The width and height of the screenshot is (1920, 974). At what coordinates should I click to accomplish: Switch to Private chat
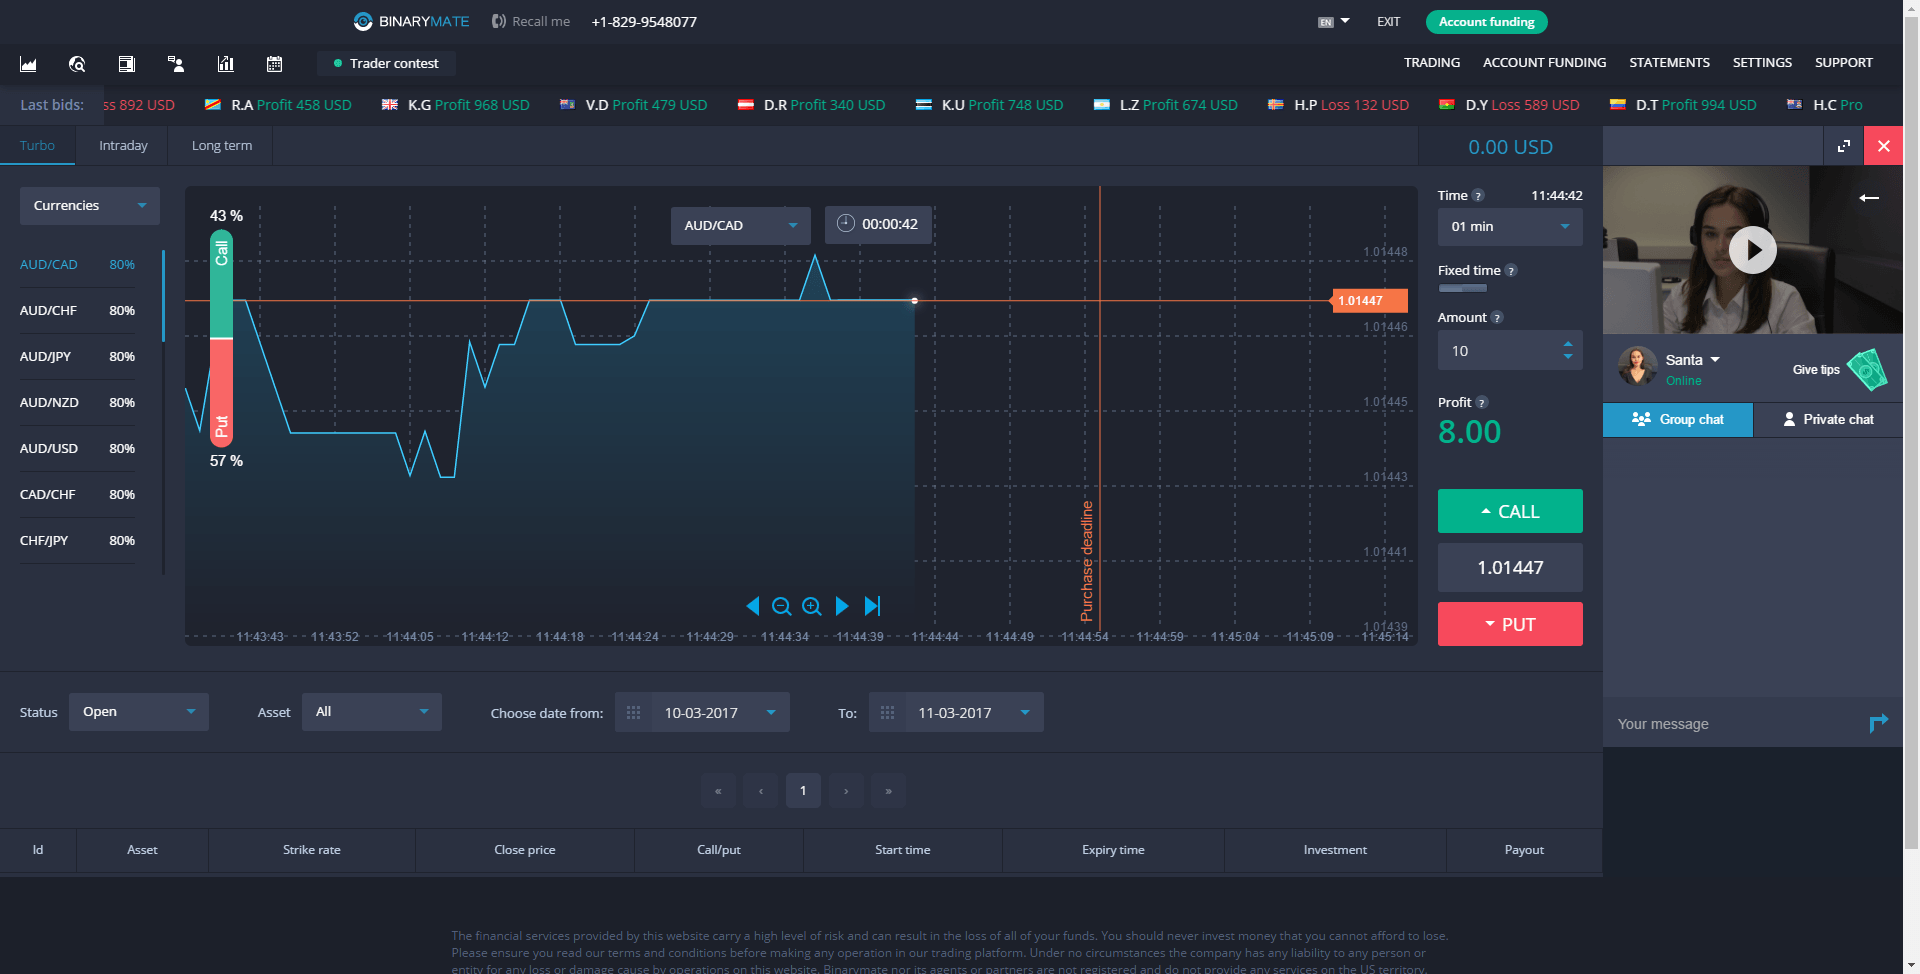tap(1828, 420)
